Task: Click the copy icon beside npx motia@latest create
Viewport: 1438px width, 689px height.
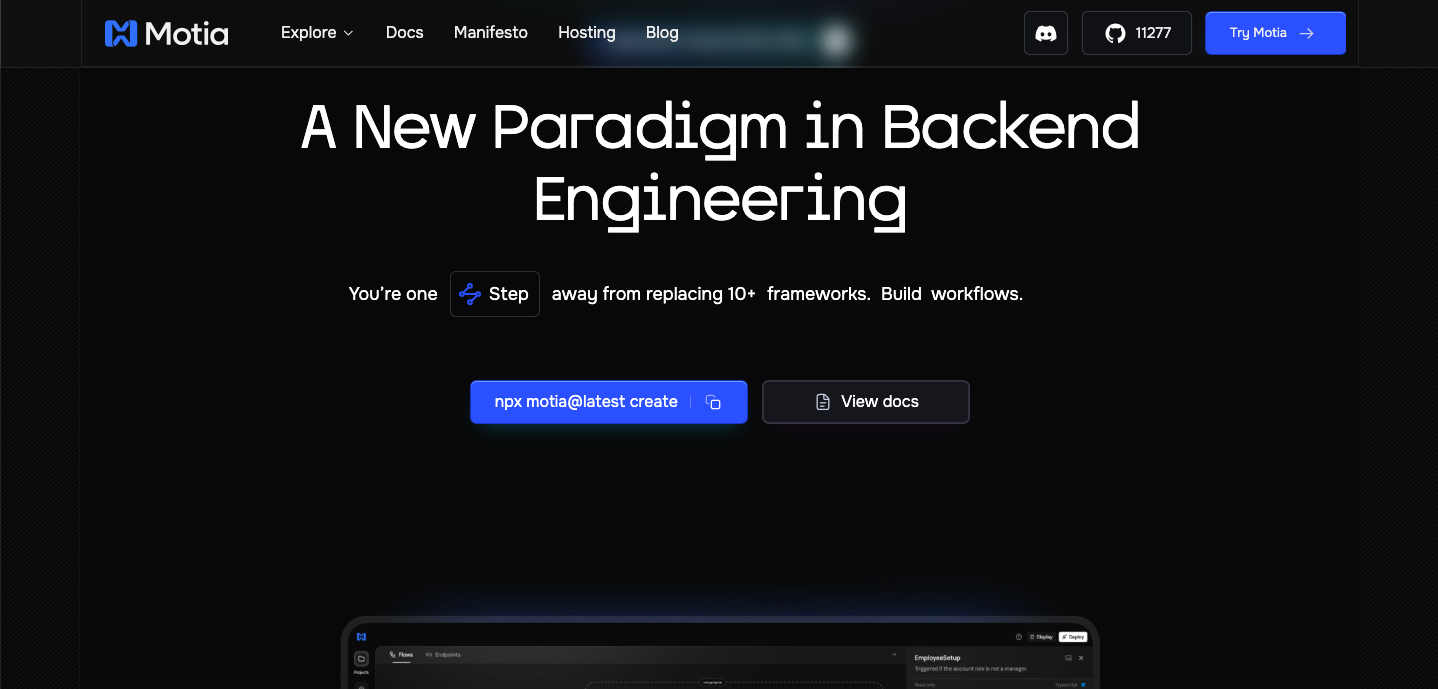Action: pos(713,402)
